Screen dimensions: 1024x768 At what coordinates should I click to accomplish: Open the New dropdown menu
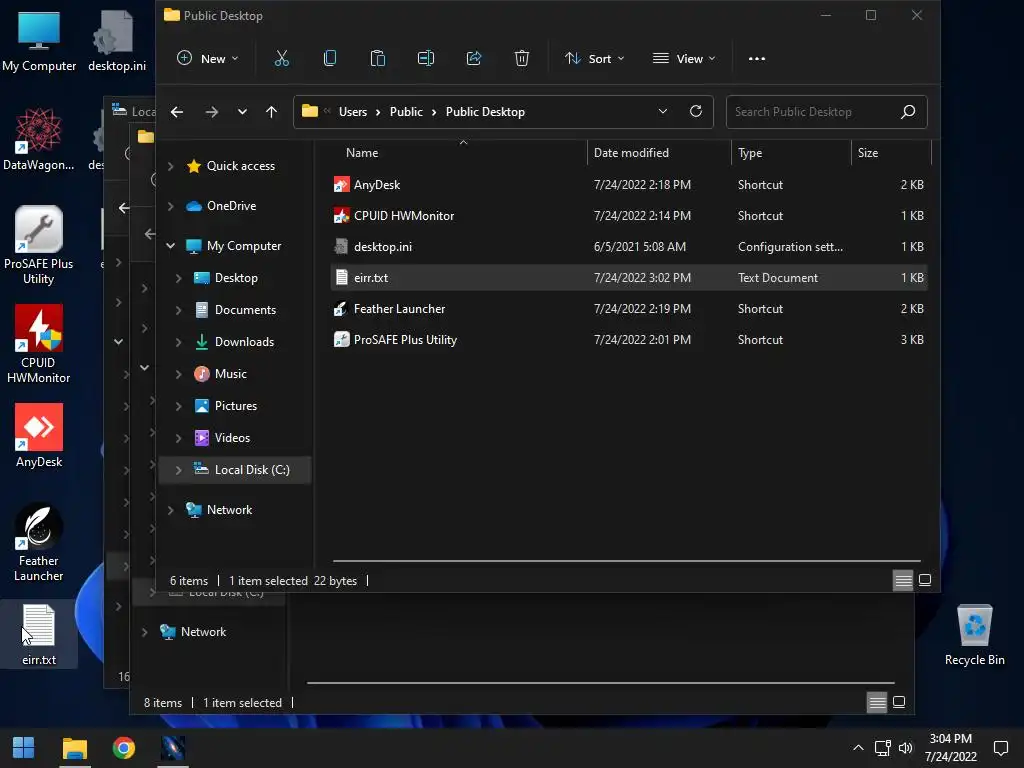coord(208,59)
